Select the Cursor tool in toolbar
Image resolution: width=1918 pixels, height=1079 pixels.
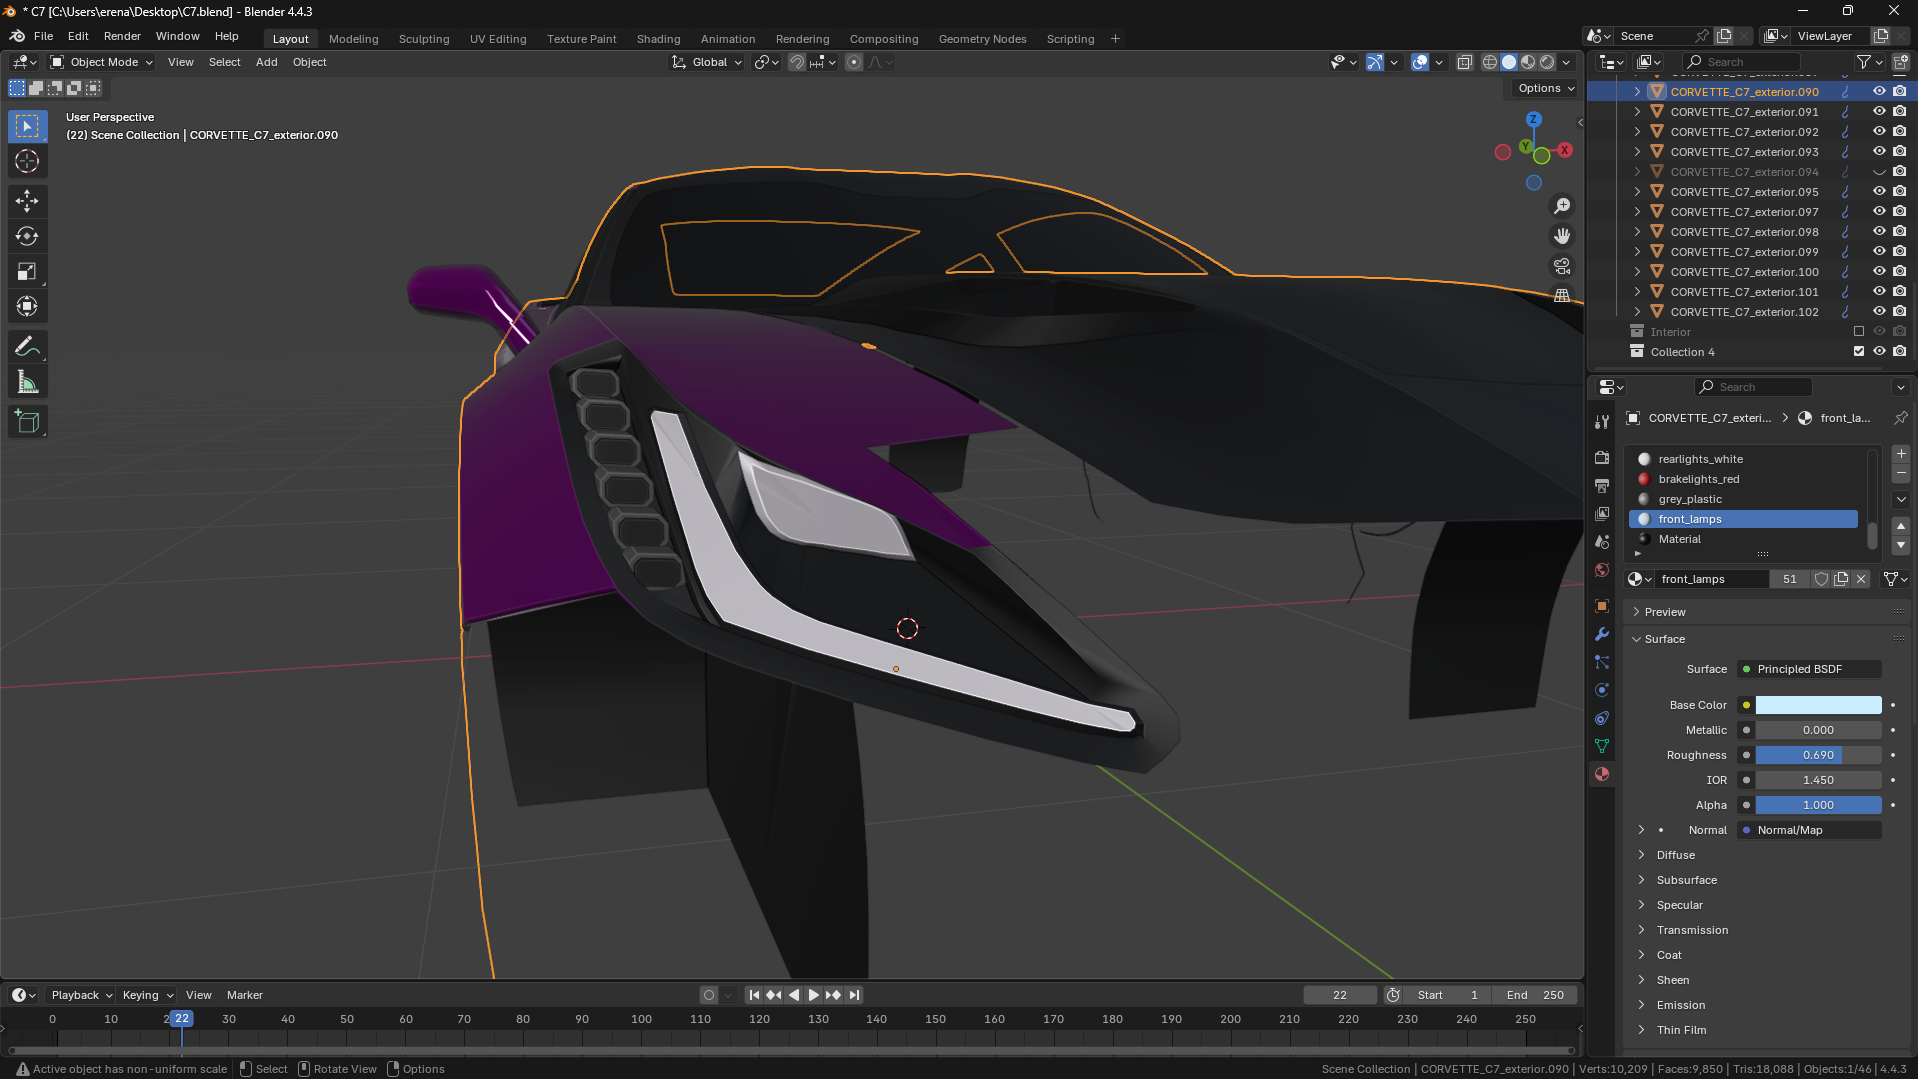(x=27, y=161)
